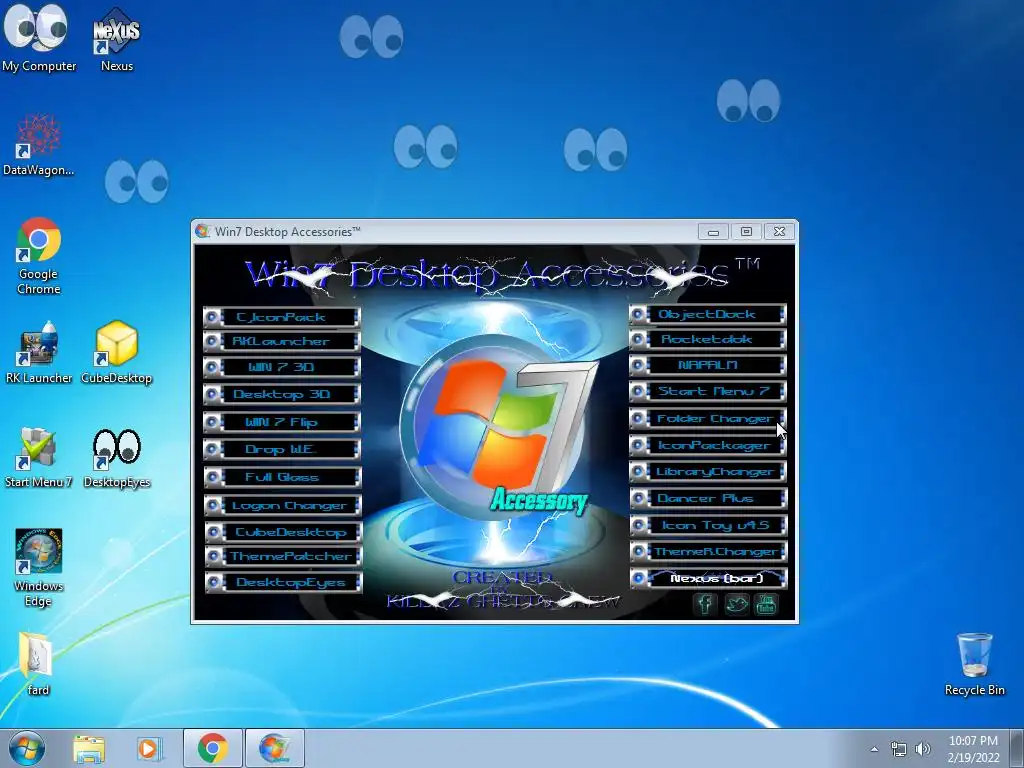Launch Full Glass accessory
Image resolution: width=1024 pixels, height=768 pixels.
pos(281,477)
